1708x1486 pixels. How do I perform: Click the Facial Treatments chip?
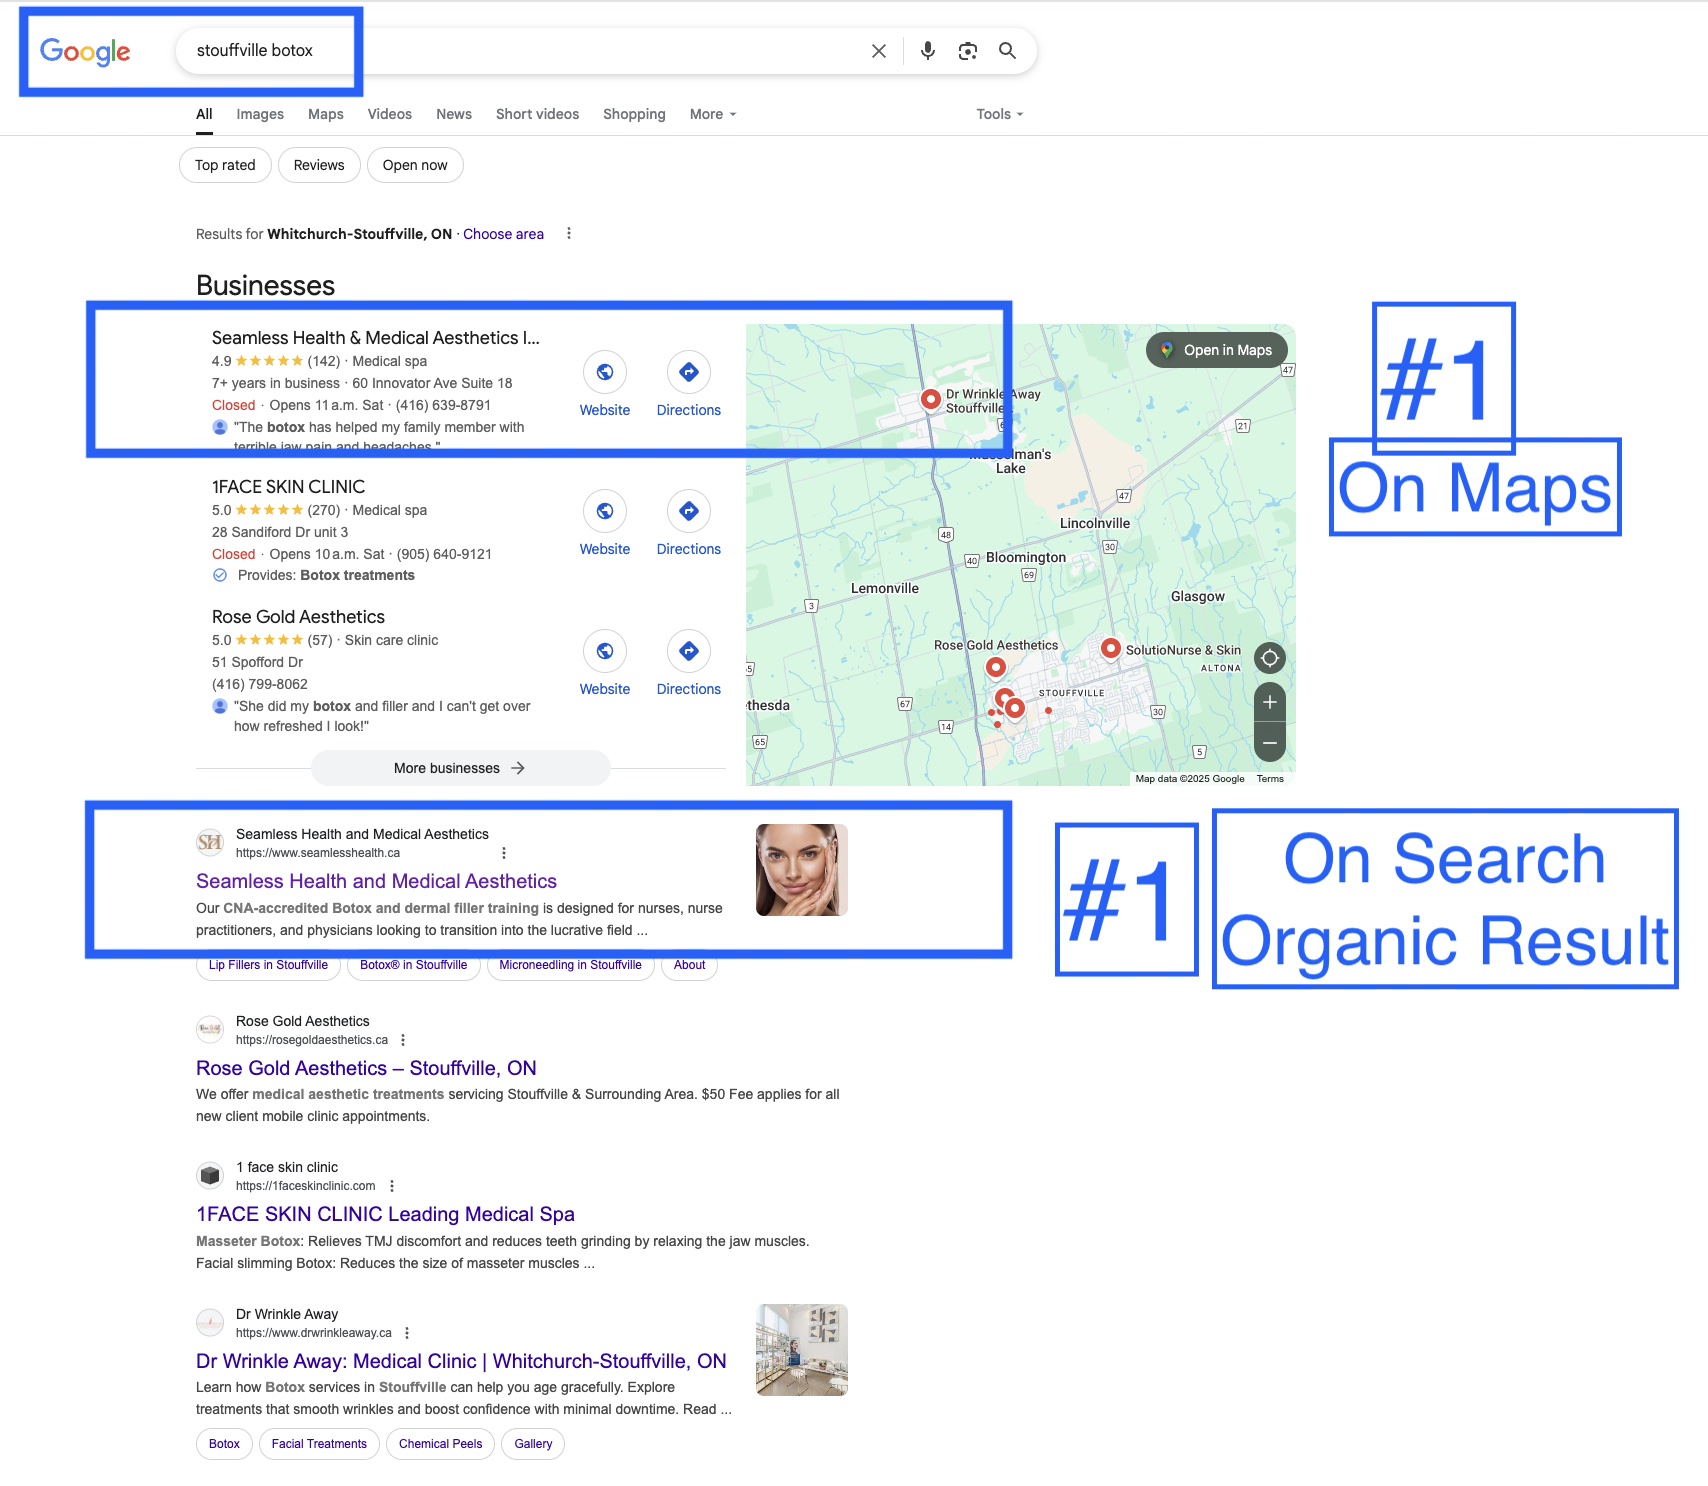(319, 1444)
